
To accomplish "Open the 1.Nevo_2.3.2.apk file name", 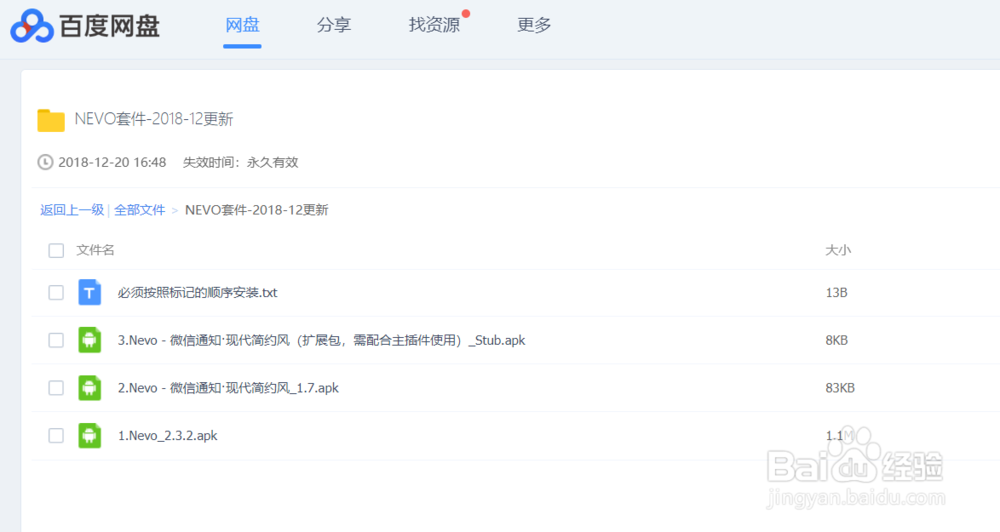I will 168,436.
